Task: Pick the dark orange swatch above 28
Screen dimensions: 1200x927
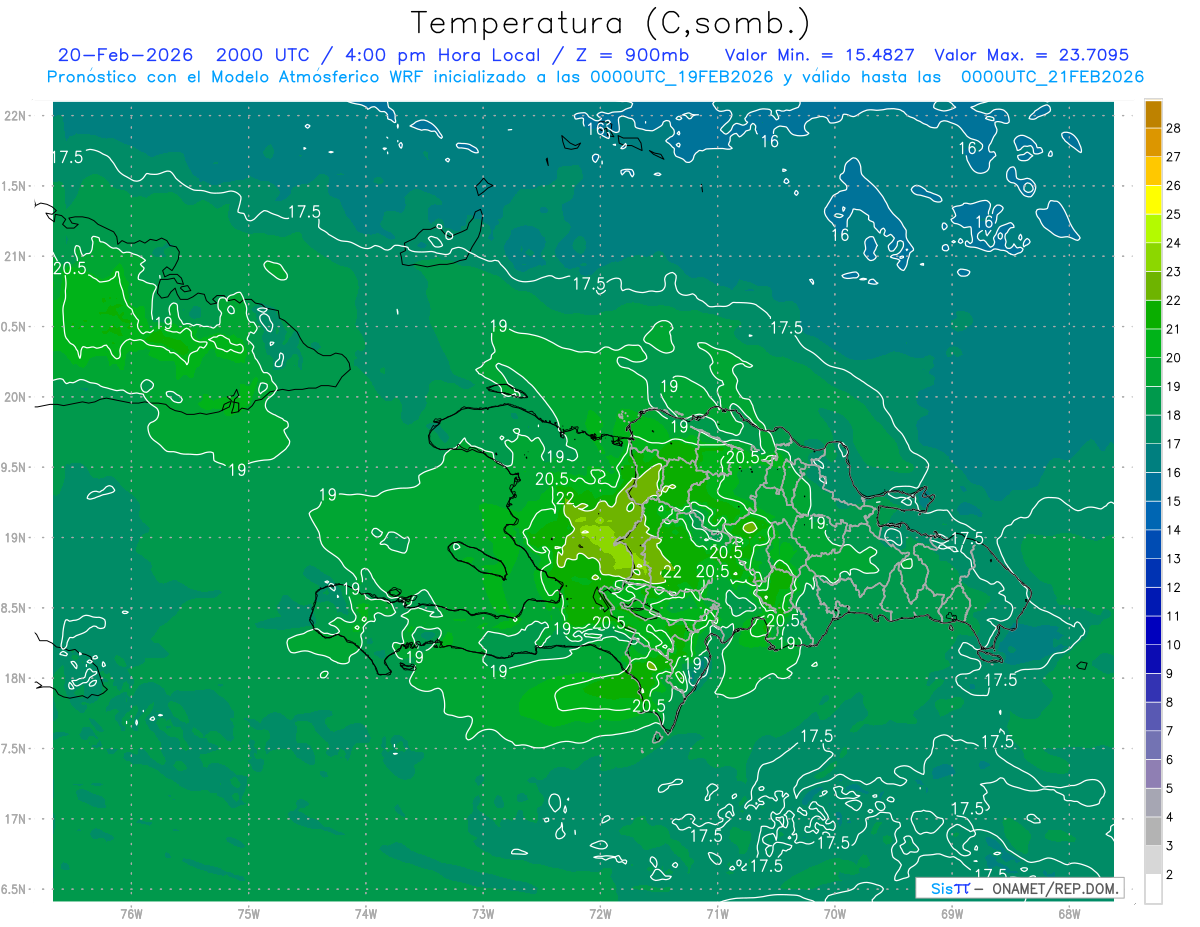Action: (1154, 115)
